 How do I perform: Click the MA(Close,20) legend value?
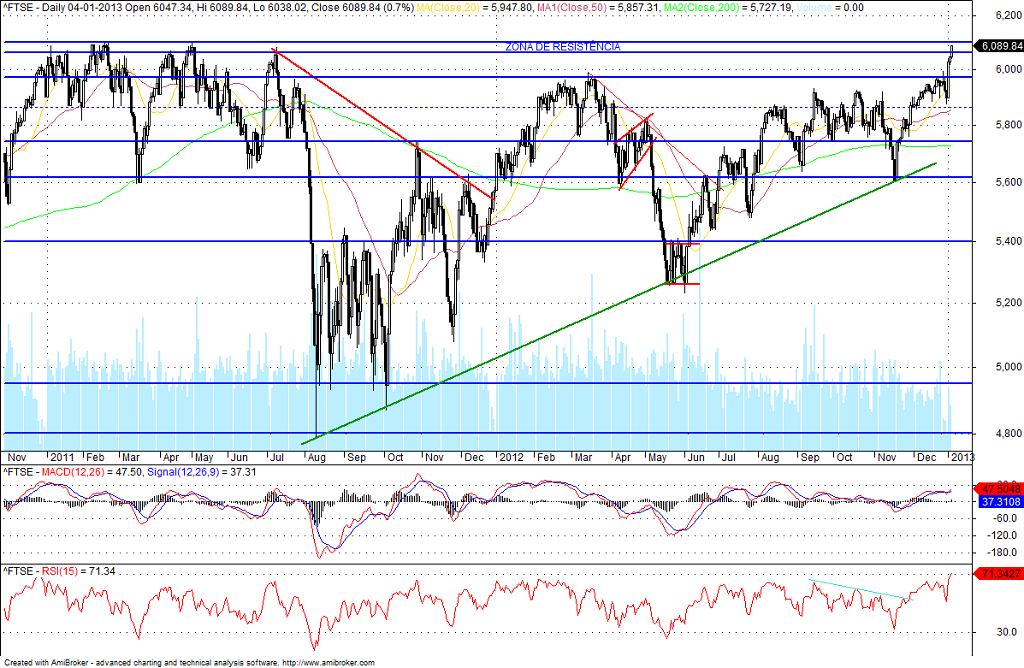pos(475,7)
